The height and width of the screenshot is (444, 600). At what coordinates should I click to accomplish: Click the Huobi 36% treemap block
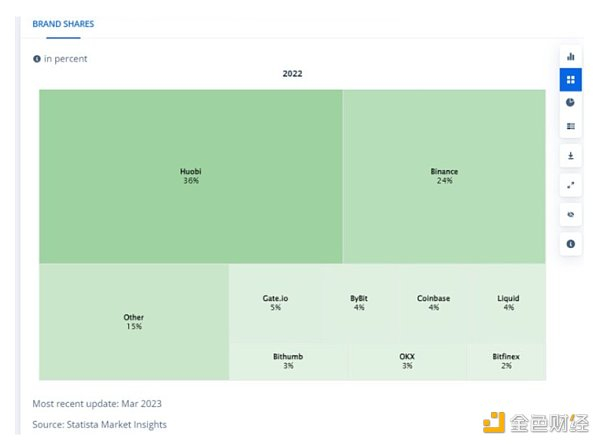(191, 176)
